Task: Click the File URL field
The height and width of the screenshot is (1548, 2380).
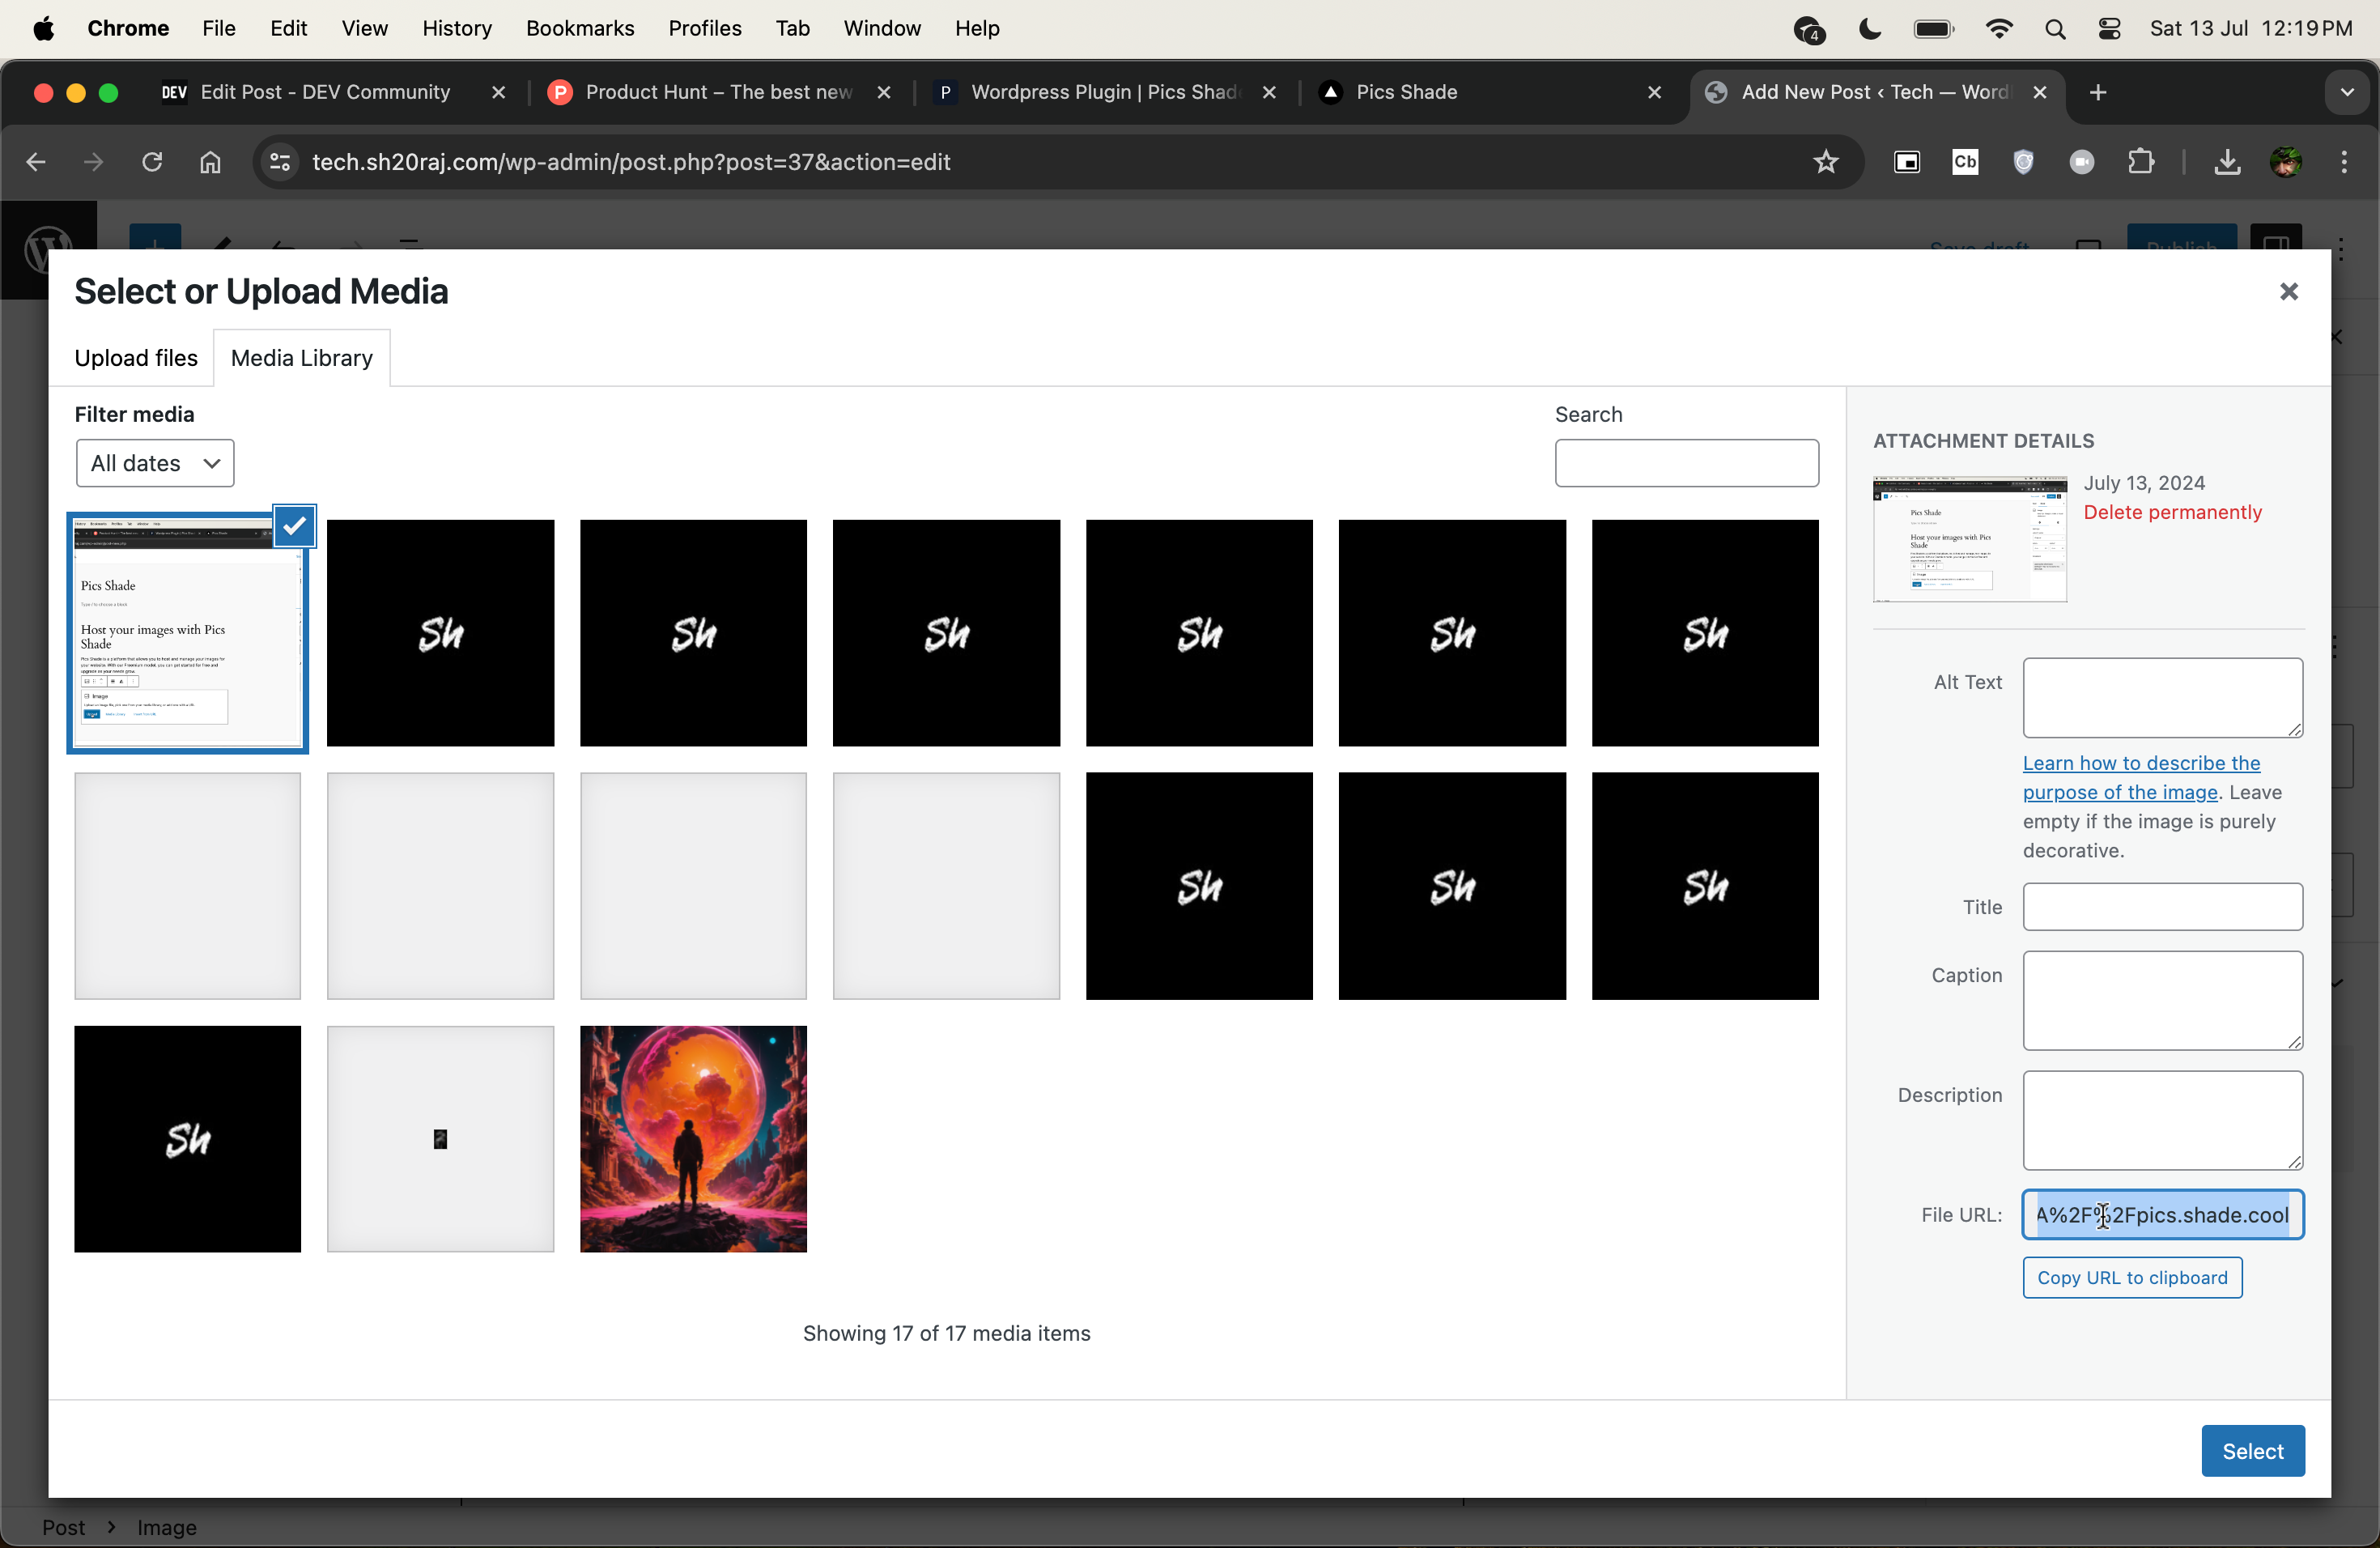Action: (2162, 1215)
